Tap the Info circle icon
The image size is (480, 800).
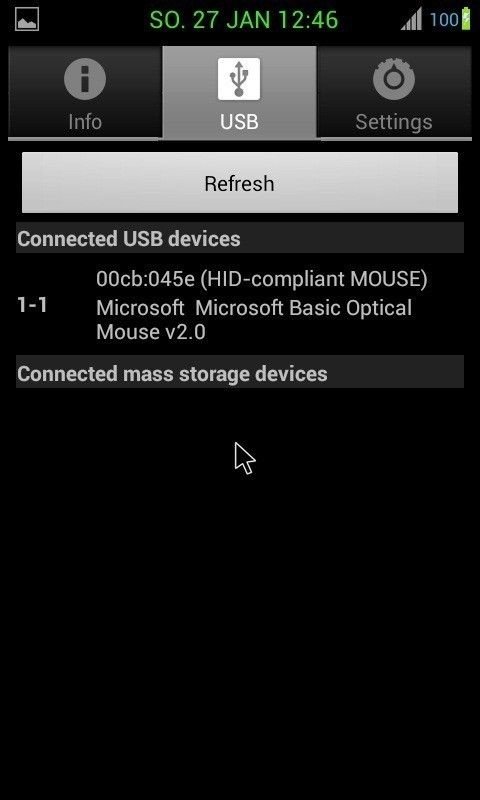85,79
